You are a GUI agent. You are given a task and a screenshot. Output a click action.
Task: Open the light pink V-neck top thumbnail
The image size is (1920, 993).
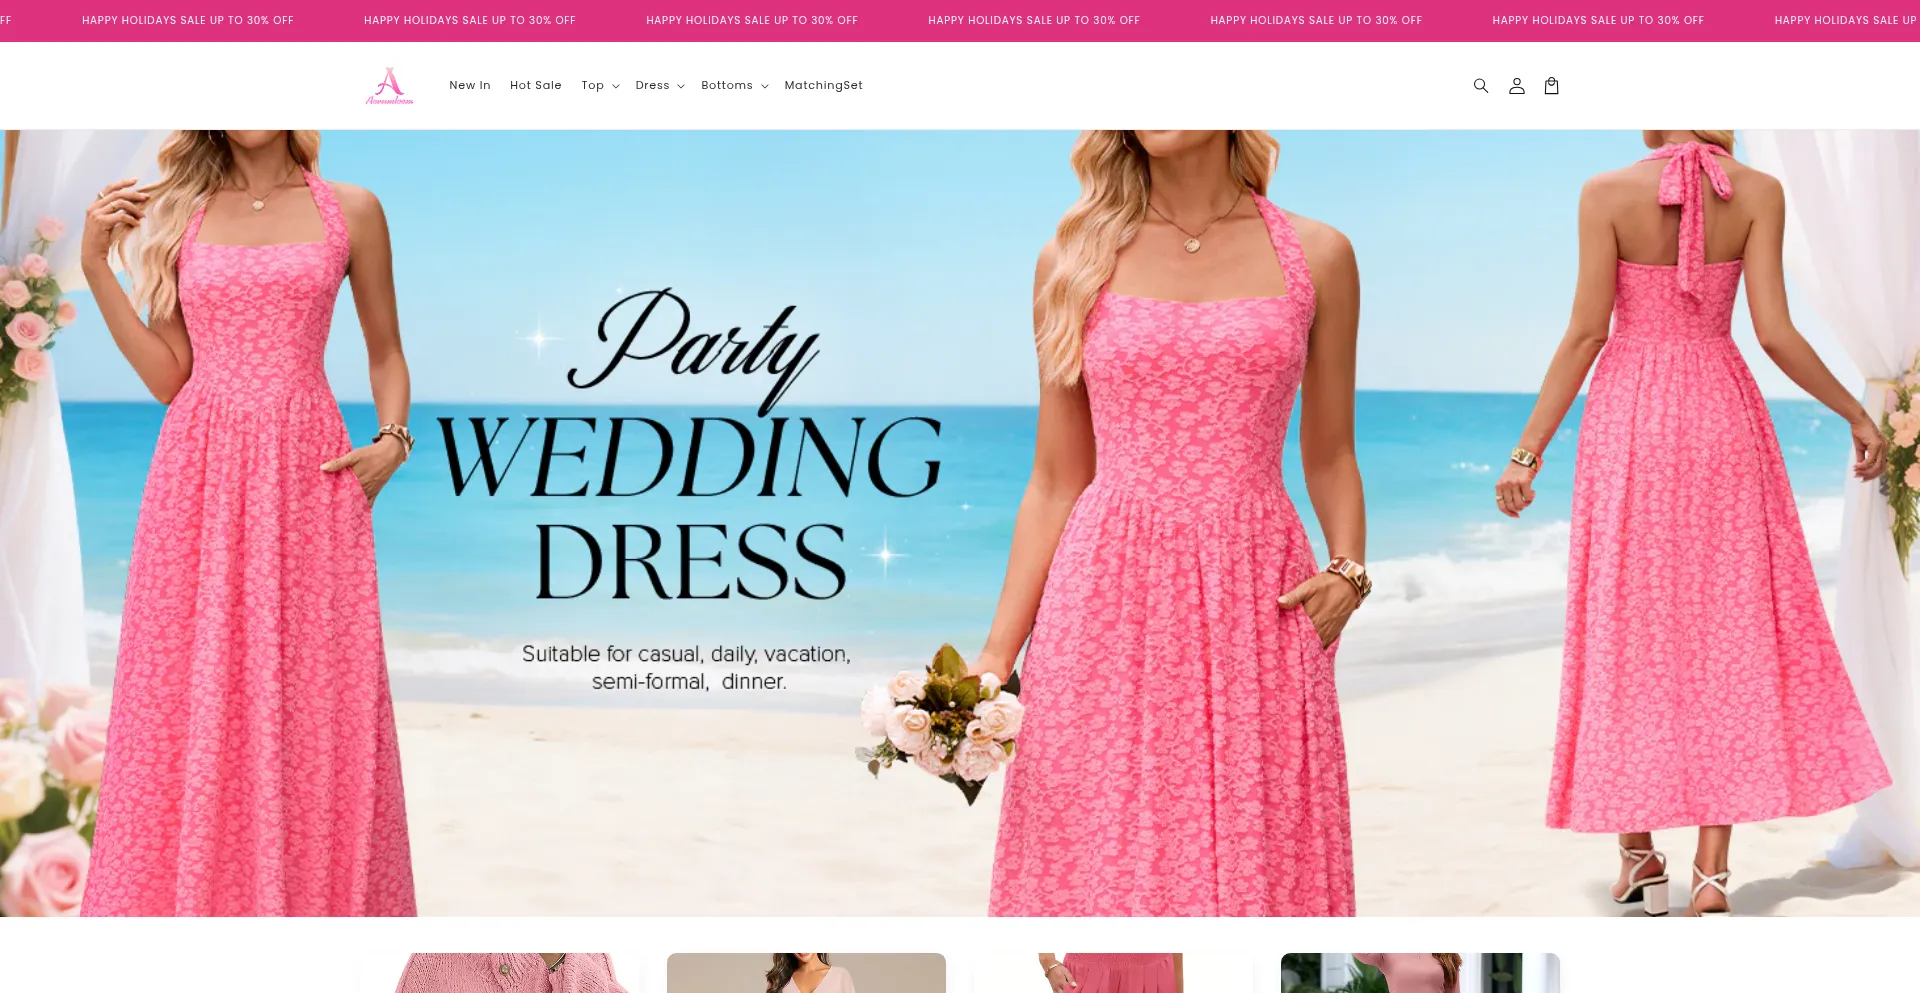tap(806, 973)
